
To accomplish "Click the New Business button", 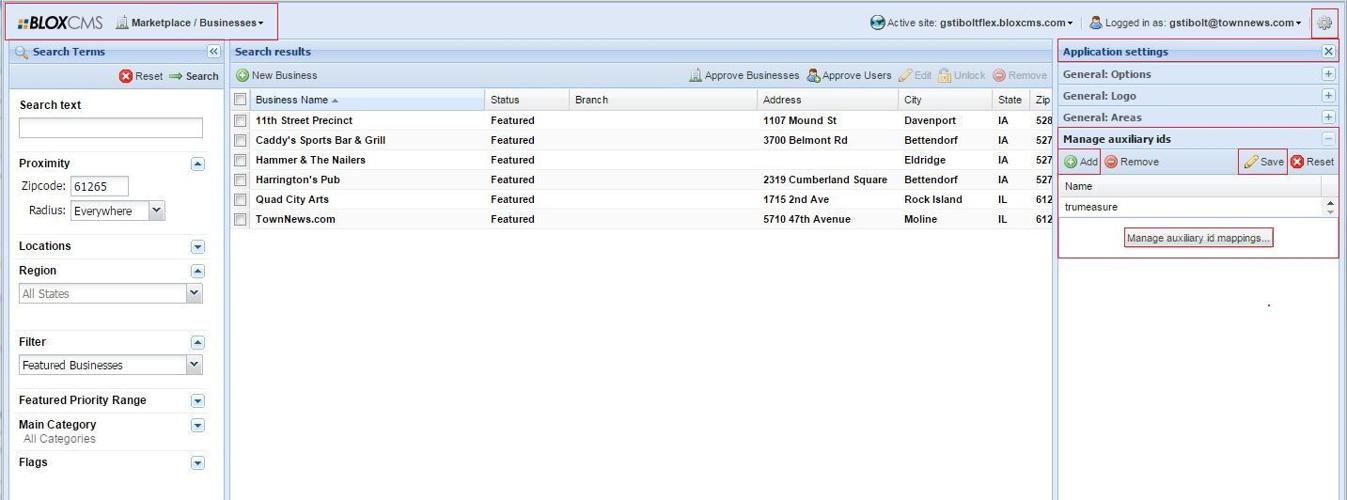I will [277, 75].
